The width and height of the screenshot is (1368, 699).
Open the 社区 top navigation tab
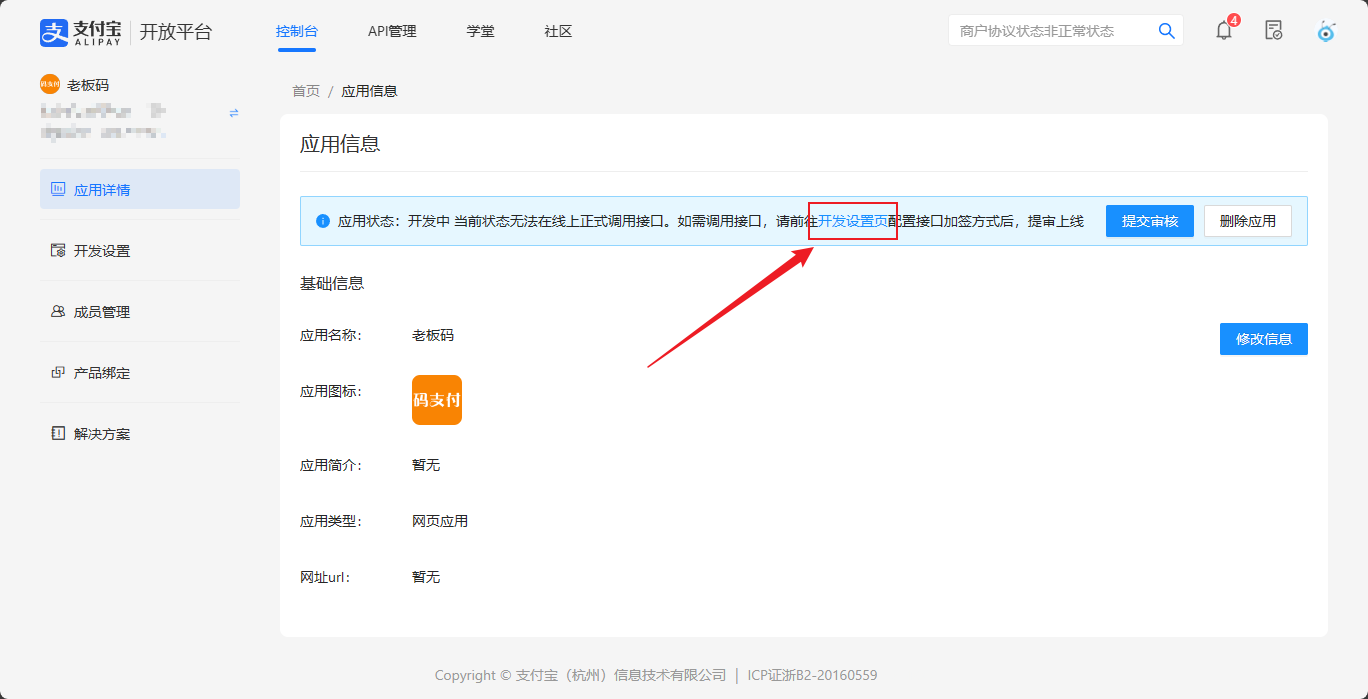(558, 31)
